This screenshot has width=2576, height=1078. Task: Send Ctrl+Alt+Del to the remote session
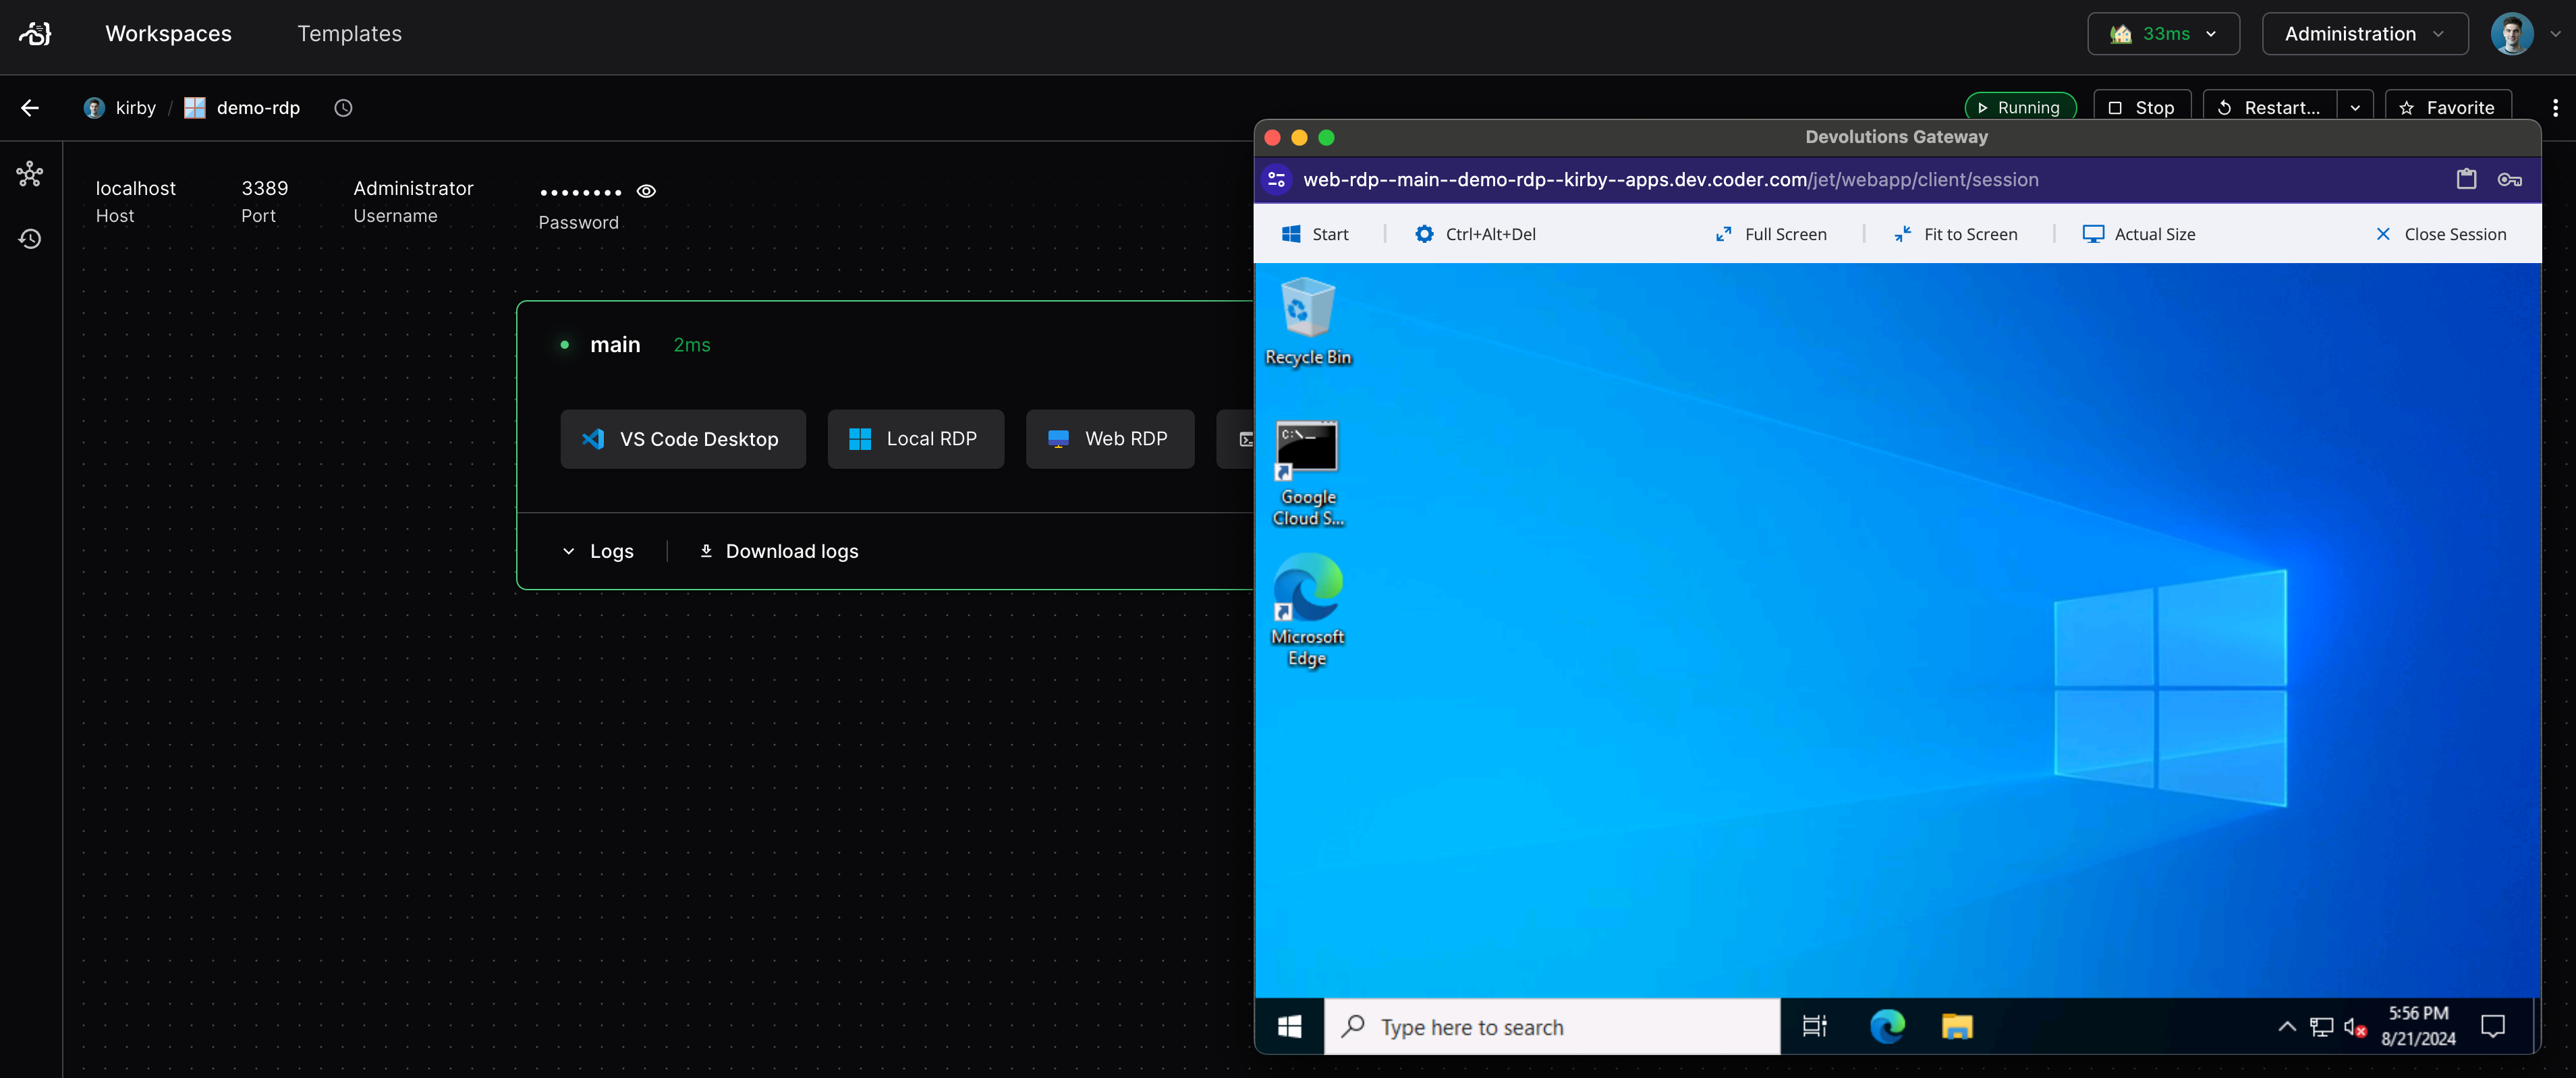[x=1476, y=234]
